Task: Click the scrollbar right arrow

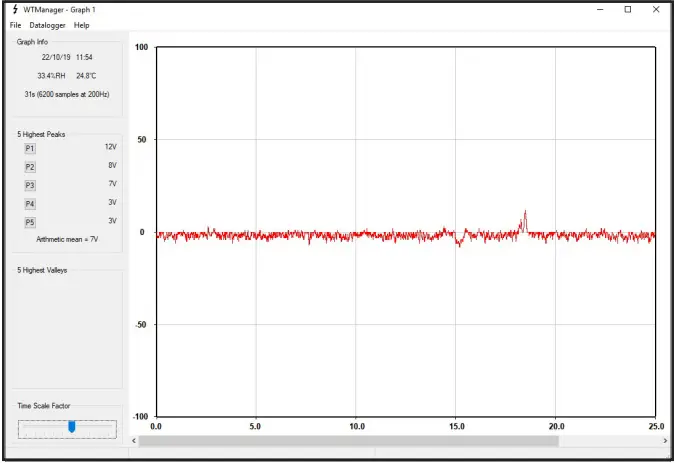Action: (x=665, y=441)
